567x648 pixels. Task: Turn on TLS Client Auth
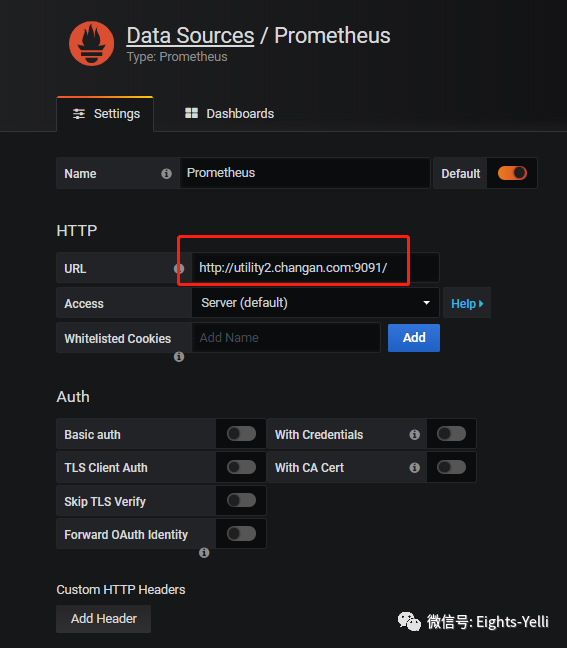pos(241,467)
